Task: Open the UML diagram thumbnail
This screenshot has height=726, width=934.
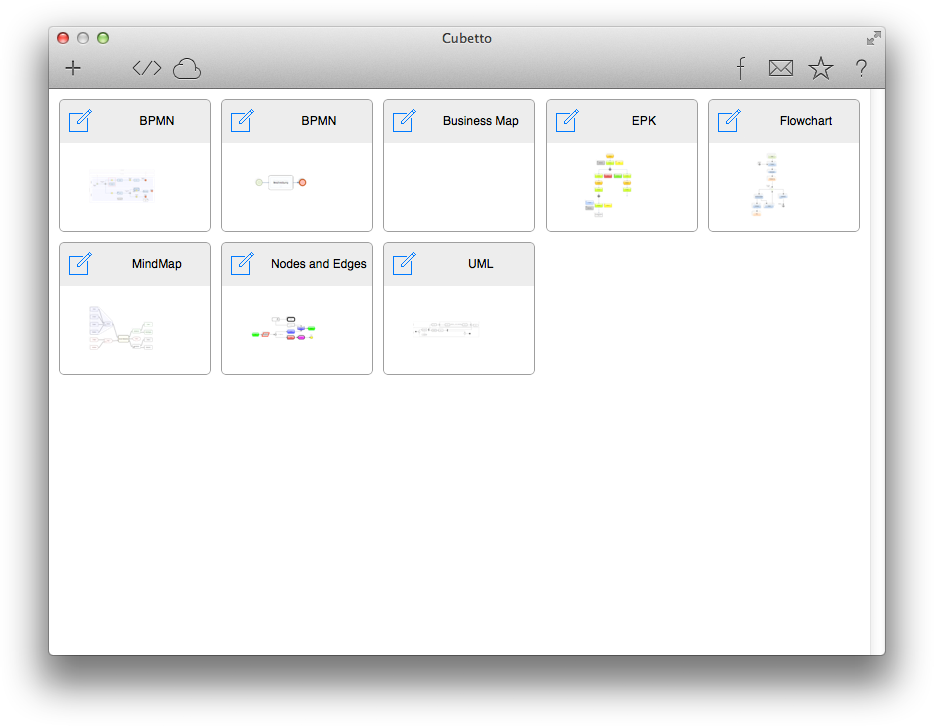Action: [x=446, y=329]
